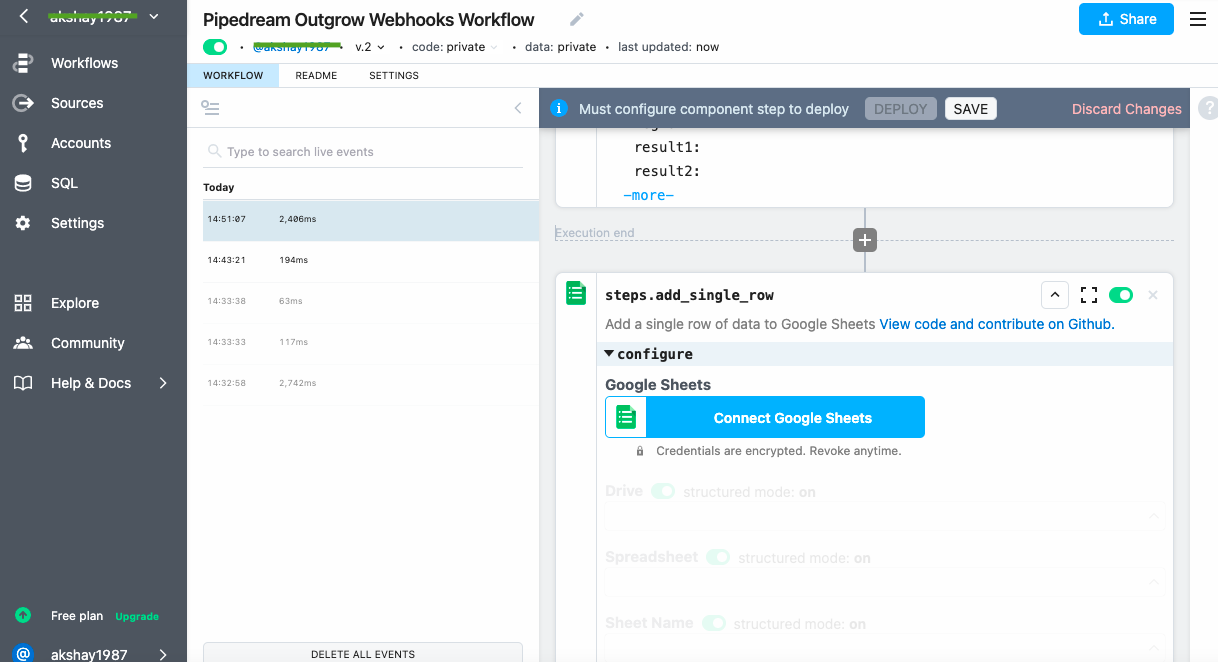Viewport: 1218px width, 662px height.
Task: Click the Accounts key icon
Action: pyautogui.click(x=23, y=143)
